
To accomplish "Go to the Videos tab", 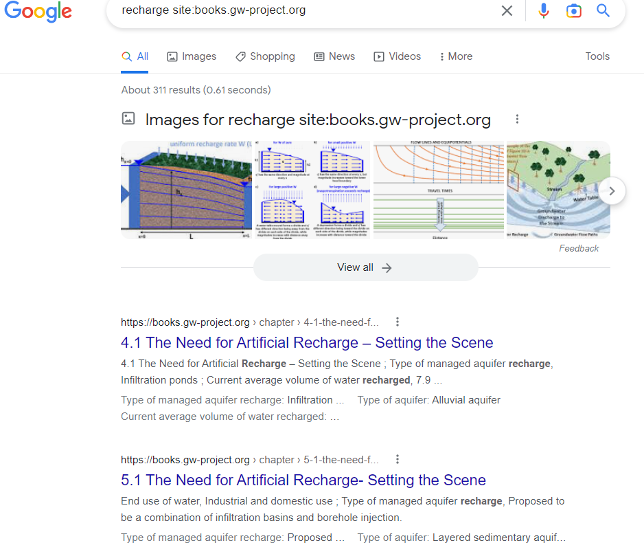I will click(397, 57).
